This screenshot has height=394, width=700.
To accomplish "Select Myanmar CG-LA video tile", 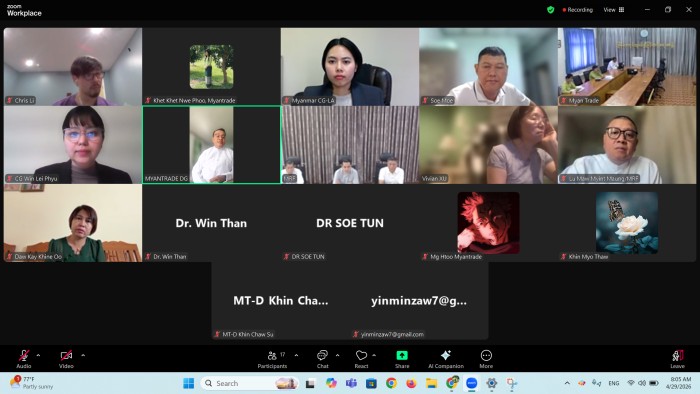I will (350, 66).
